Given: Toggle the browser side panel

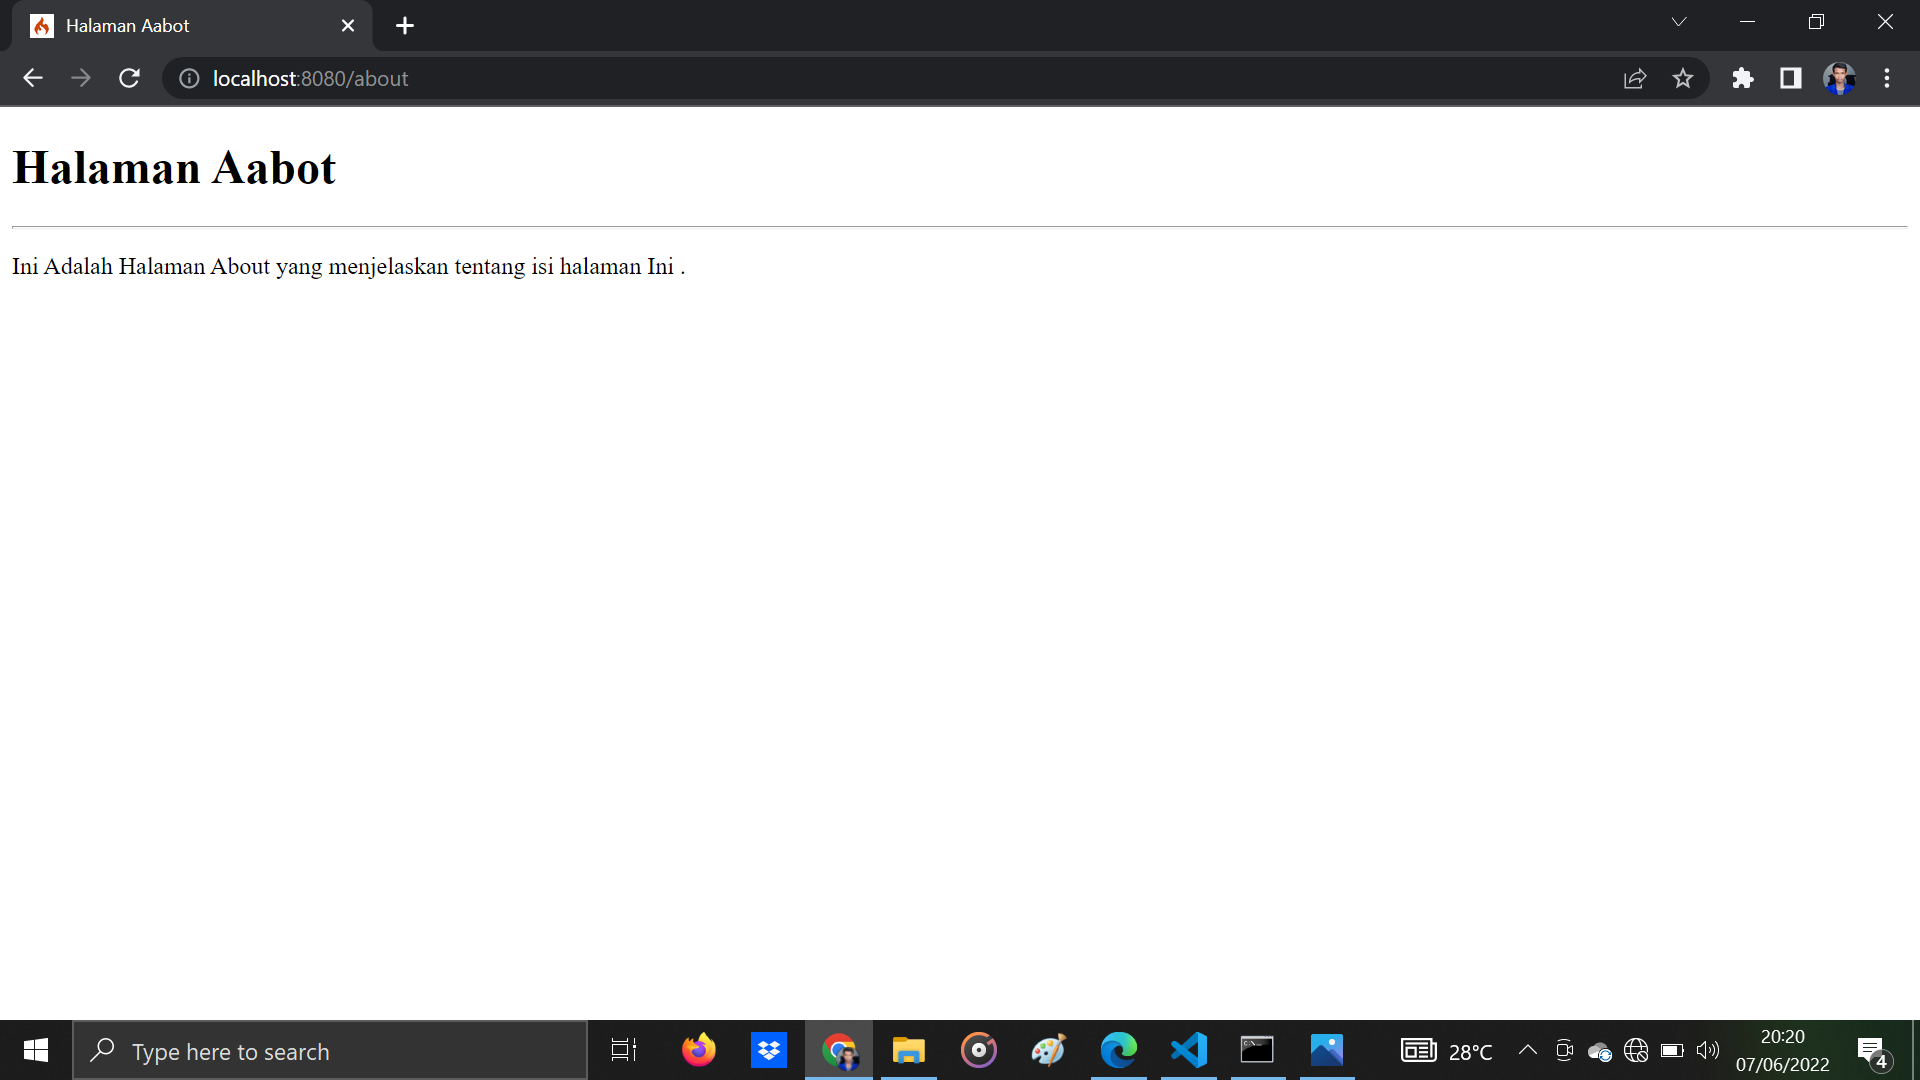Looking at the screenshot, I should 1791,78.
